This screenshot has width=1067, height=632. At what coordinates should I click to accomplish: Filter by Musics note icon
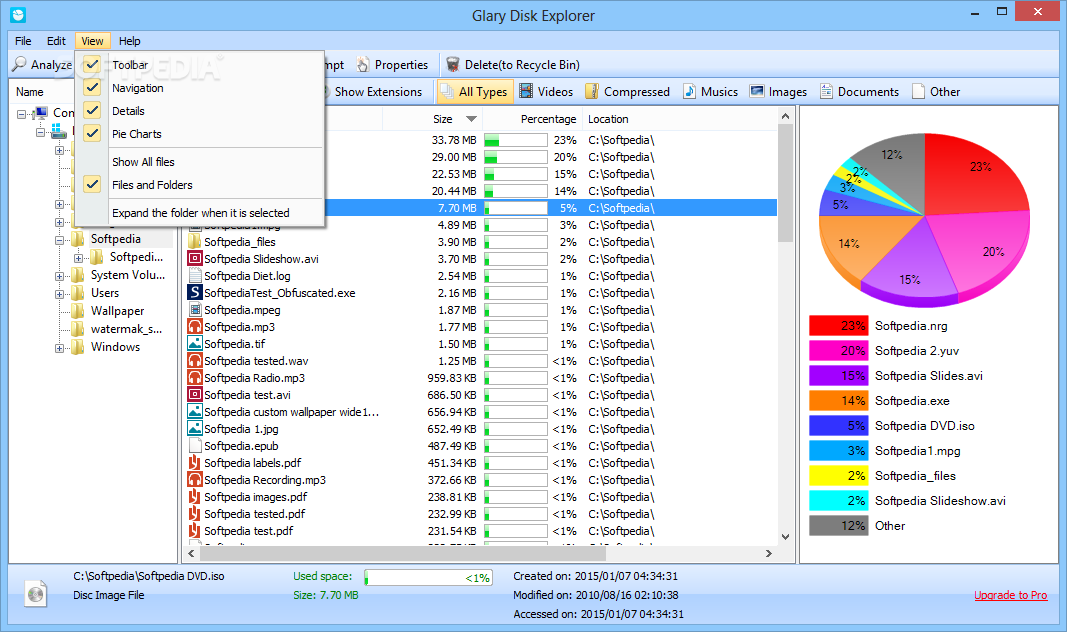(689, 91)
